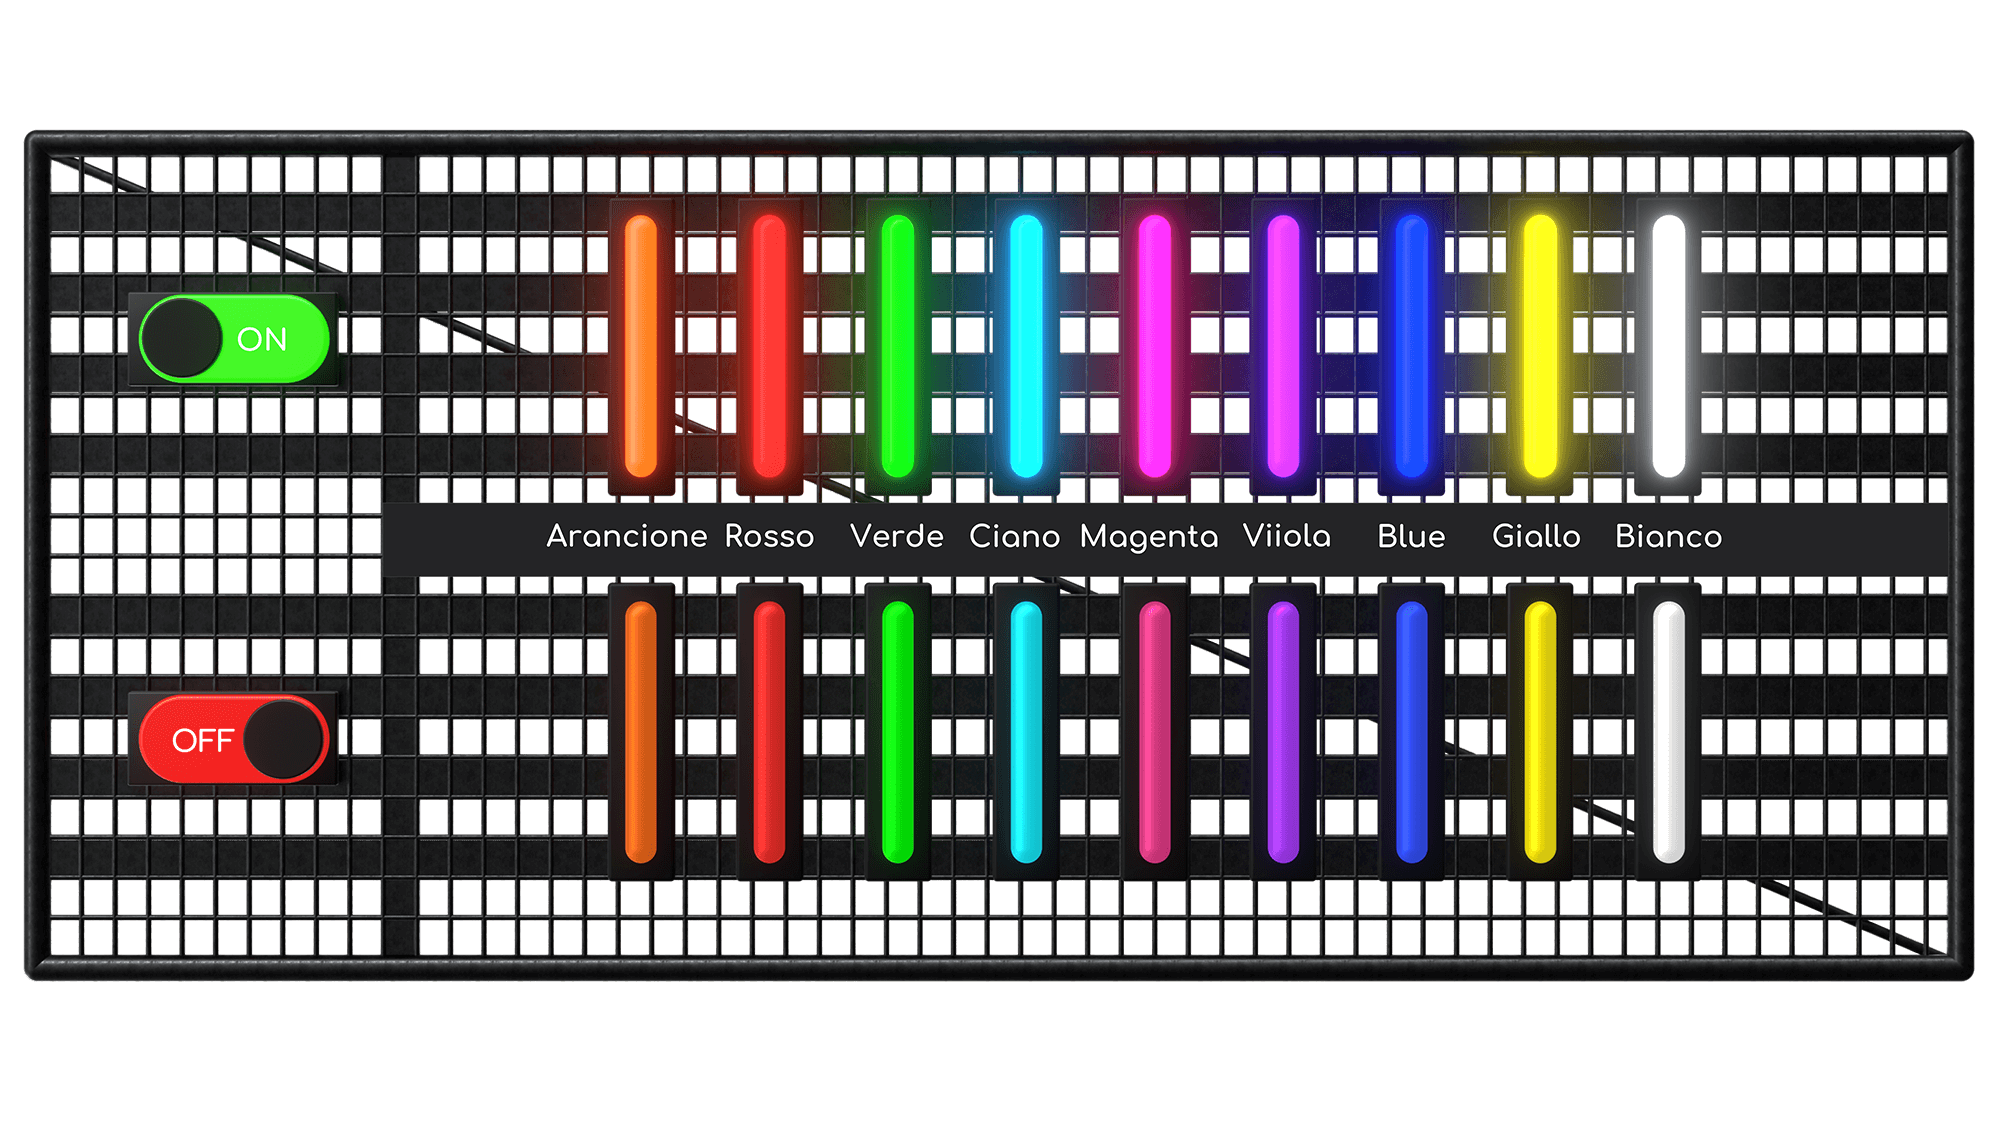Viewport: 2001px width, 1125px height.
Task: Click the Ciano label text
Action: tap(1014, 537)
